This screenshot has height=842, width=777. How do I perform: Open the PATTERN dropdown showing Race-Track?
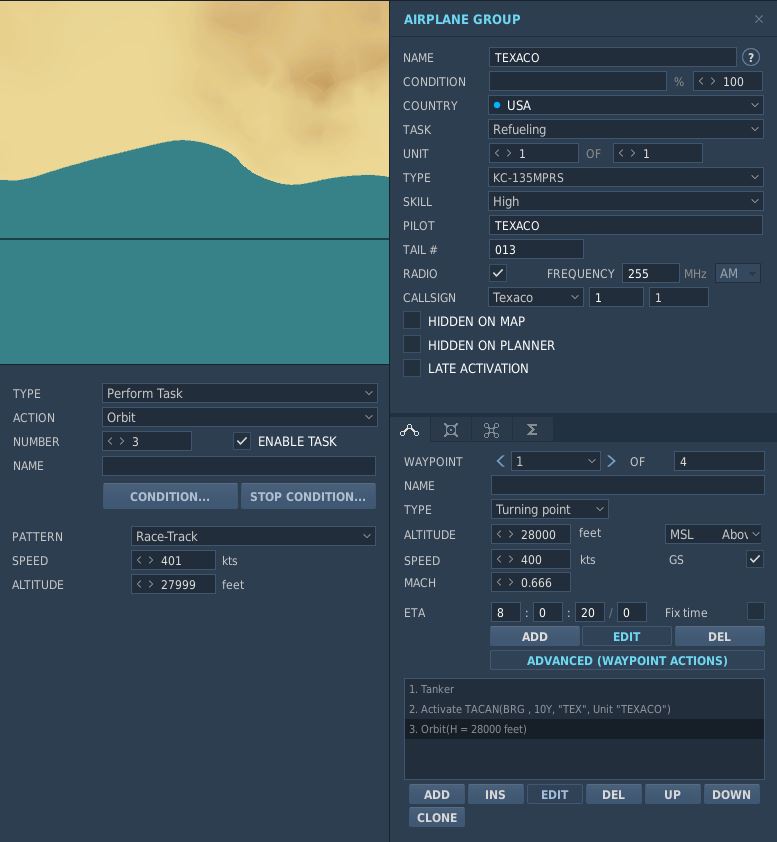tap(253, 536)
